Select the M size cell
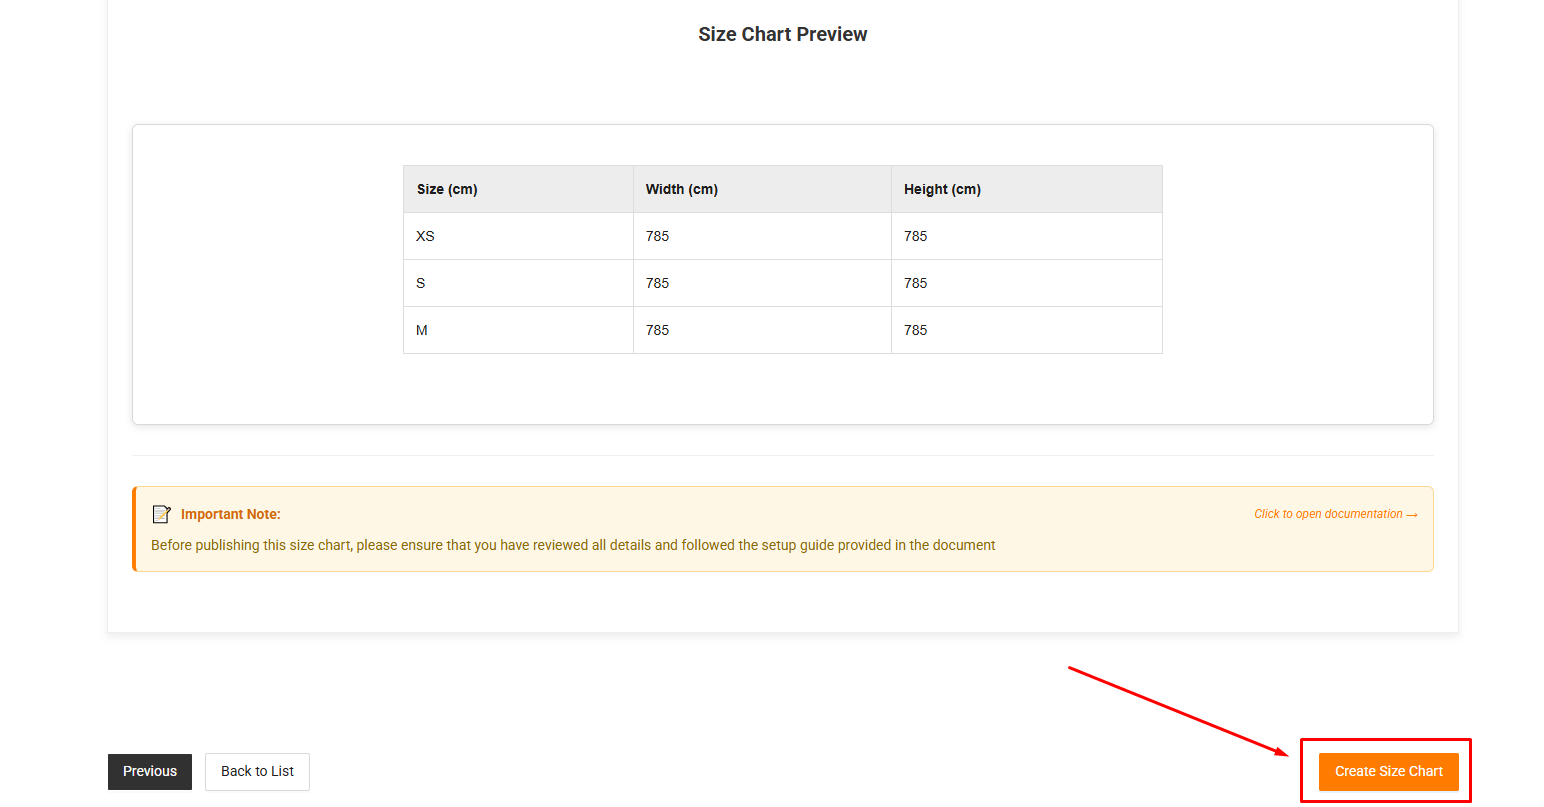 (x=422, y=330)
